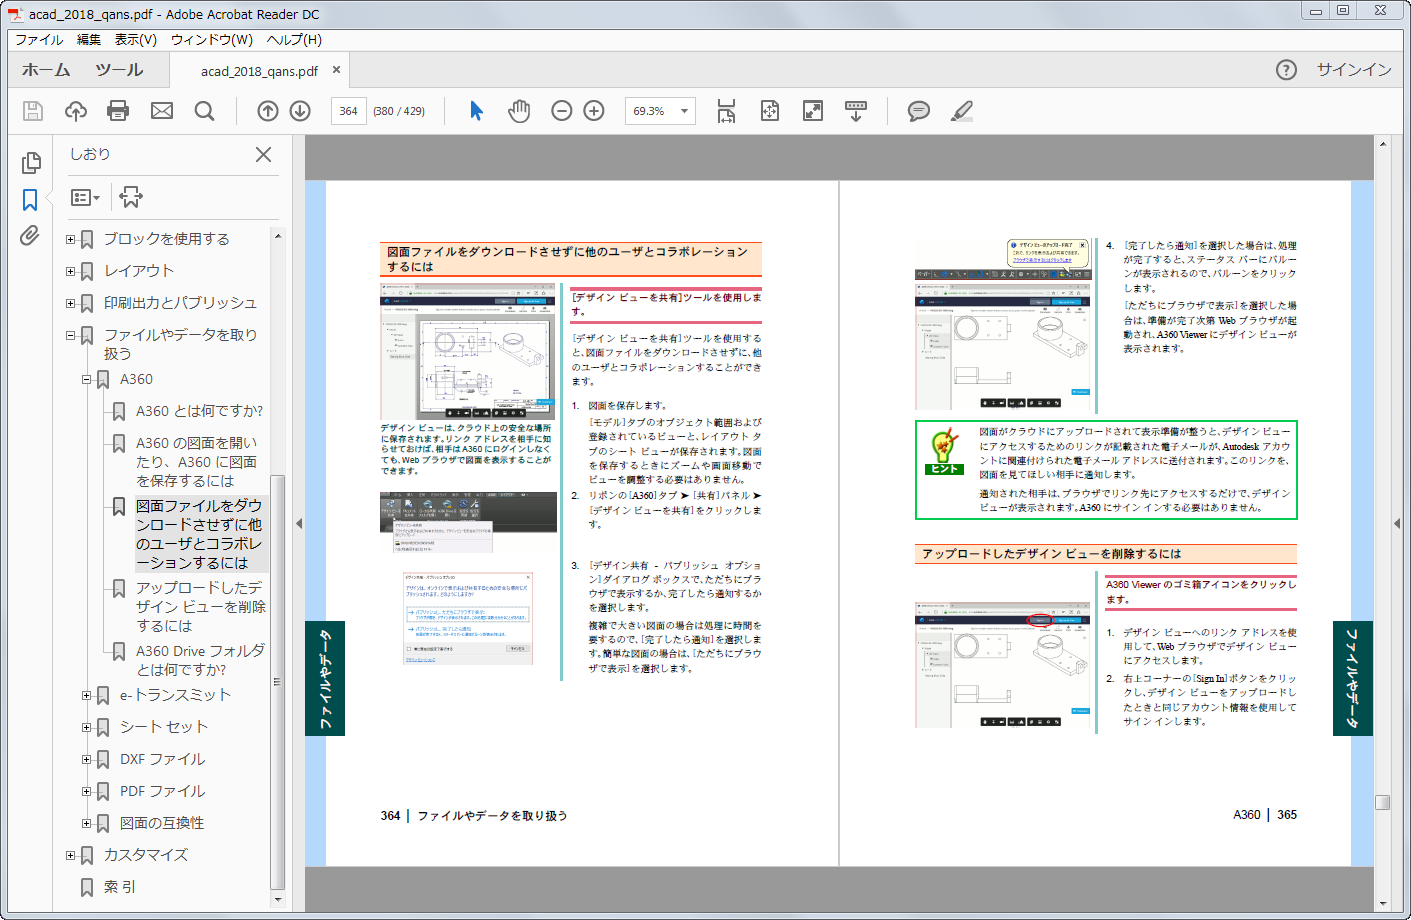Open the ウィンドウ(W) menu
Viewport: 1411px width, 920px height.
(x=211, y=40)
